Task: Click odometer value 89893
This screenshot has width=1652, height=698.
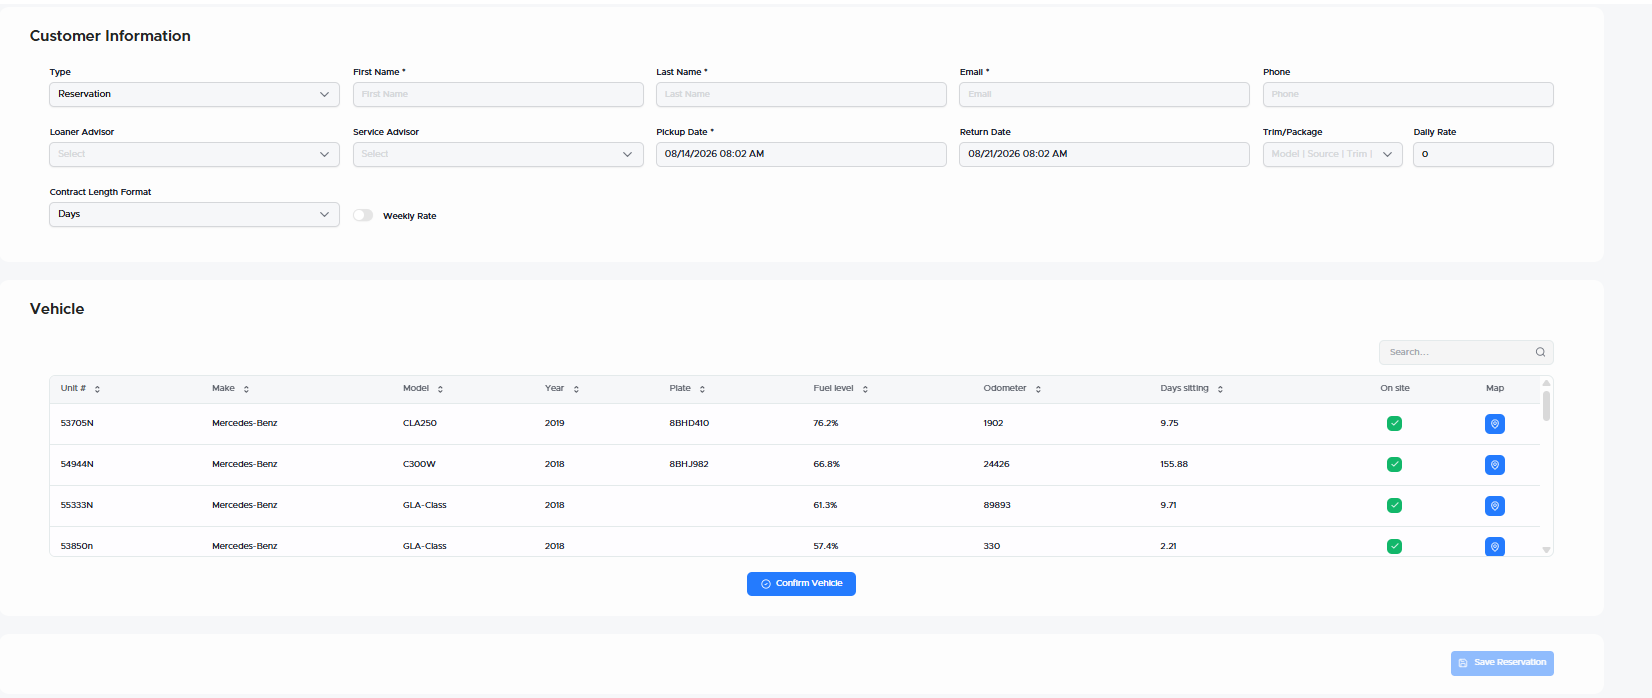Action: click(997, 505)
